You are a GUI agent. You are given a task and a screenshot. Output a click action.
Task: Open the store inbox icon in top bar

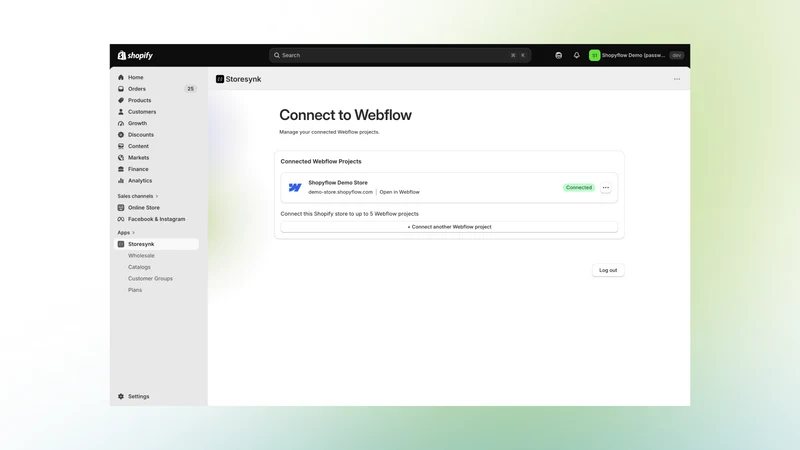coord(559,55)
